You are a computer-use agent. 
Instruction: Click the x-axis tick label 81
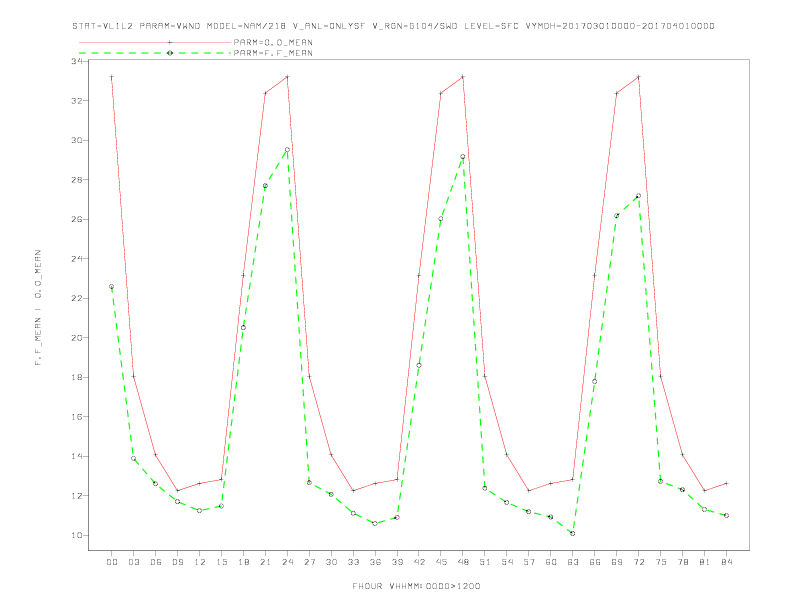(x=705, y=562)
